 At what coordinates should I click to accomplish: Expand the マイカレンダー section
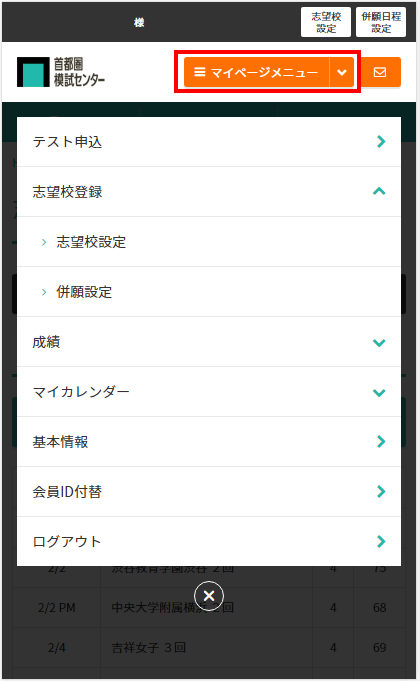208,392
